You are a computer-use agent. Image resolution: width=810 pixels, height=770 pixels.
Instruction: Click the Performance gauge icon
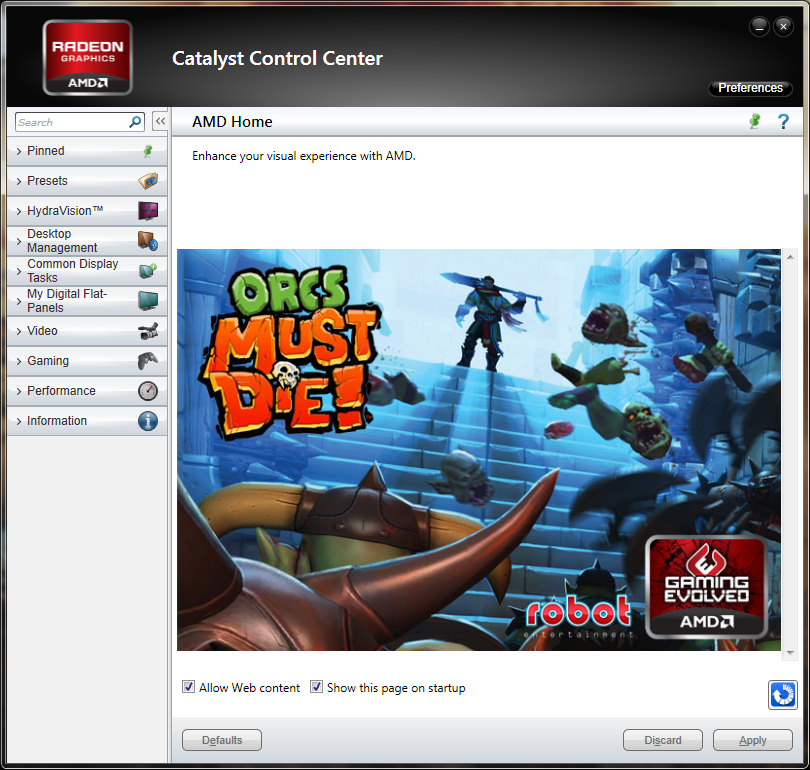pyautogui.click(x=148, y=391)
